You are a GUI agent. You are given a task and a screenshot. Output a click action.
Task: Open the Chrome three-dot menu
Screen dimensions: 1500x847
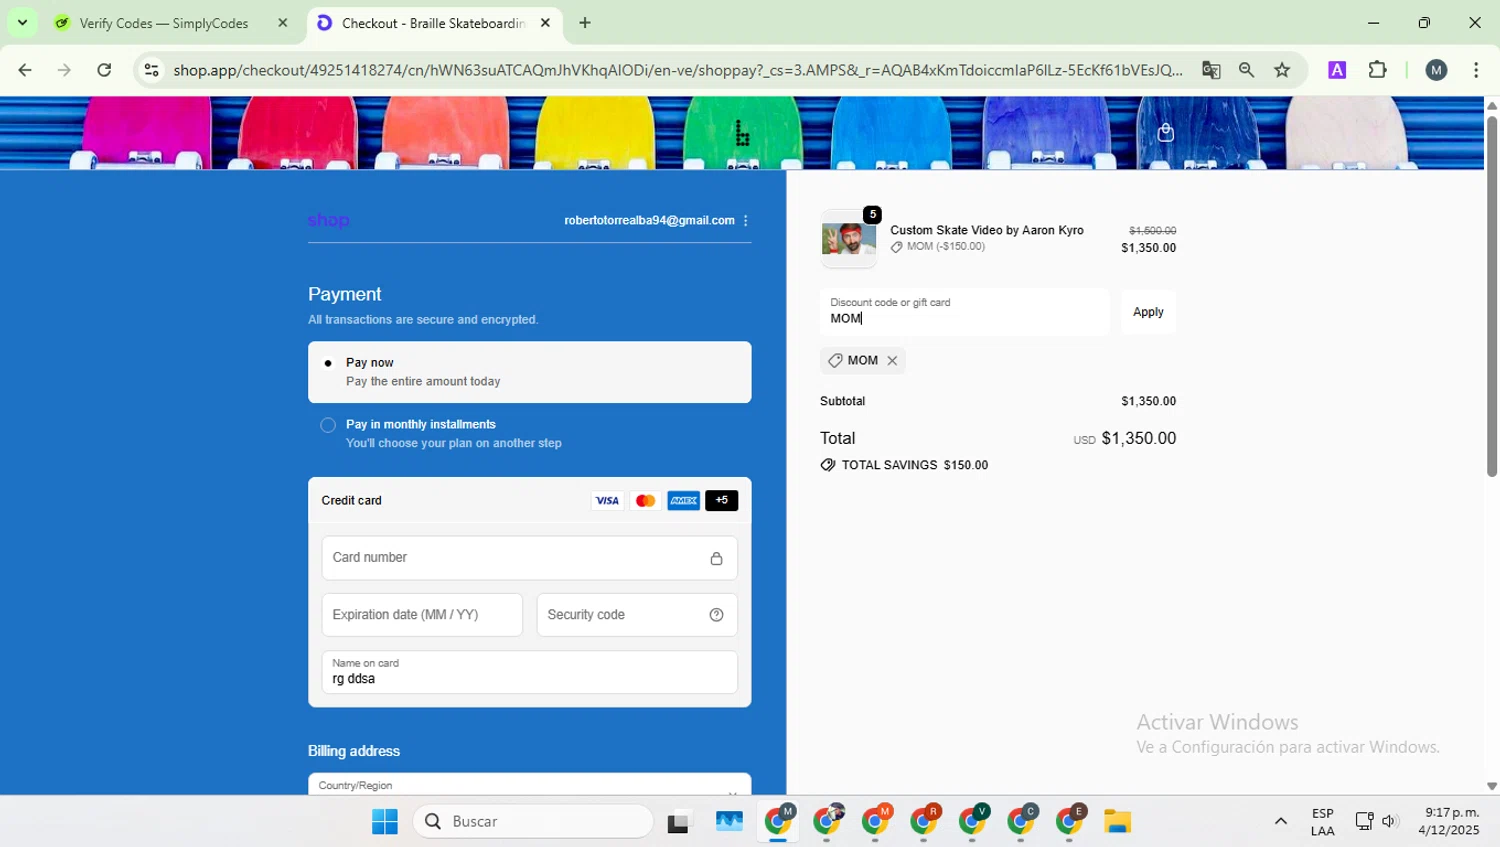coord(1476,70)
